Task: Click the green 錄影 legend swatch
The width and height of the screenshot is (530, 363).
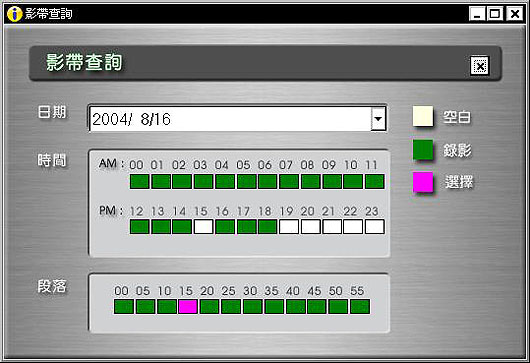Action: pyautogui.click(x=423, y=149)
